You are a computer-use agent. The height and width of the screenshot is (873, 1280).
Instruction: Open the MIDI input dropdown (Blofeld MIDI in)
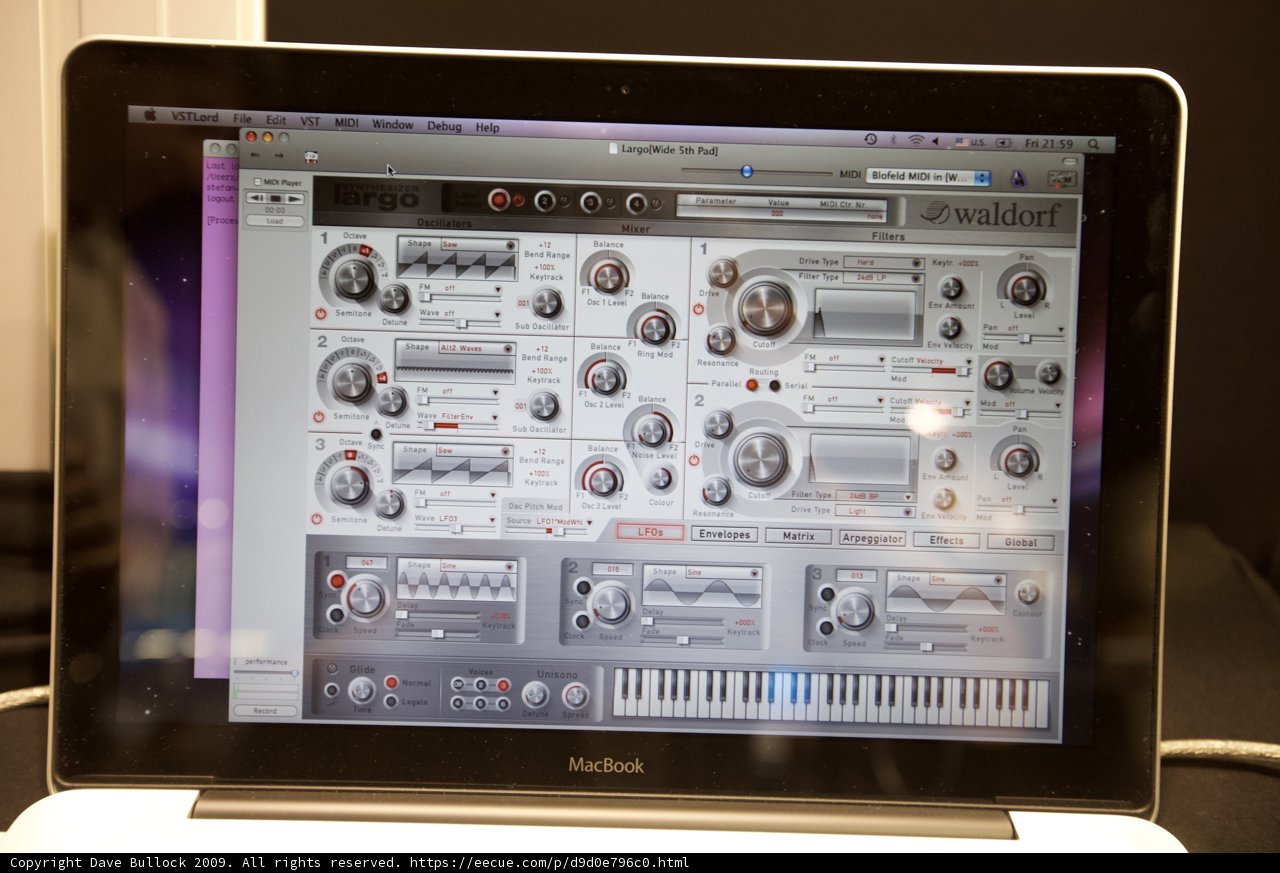(x=928, y=177)
